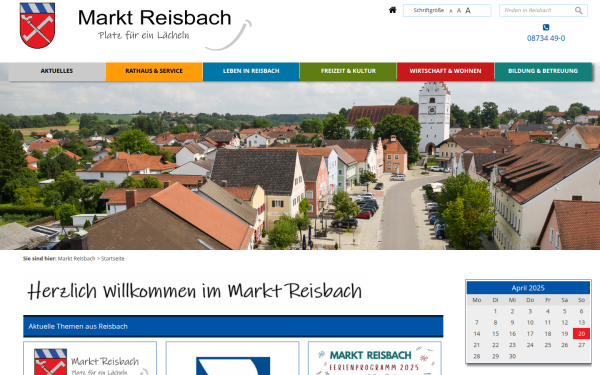Focus the 'Finden in Reisbach' search field
The height and width of the screenshot is (375, 600).
(543, 10)
